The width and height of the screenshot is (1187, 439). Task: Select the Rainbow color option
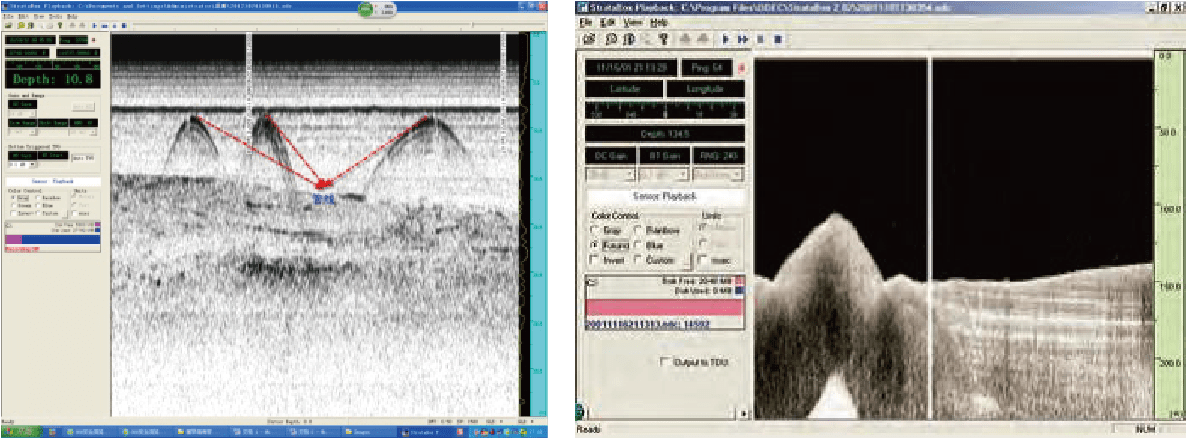(637, 228)
